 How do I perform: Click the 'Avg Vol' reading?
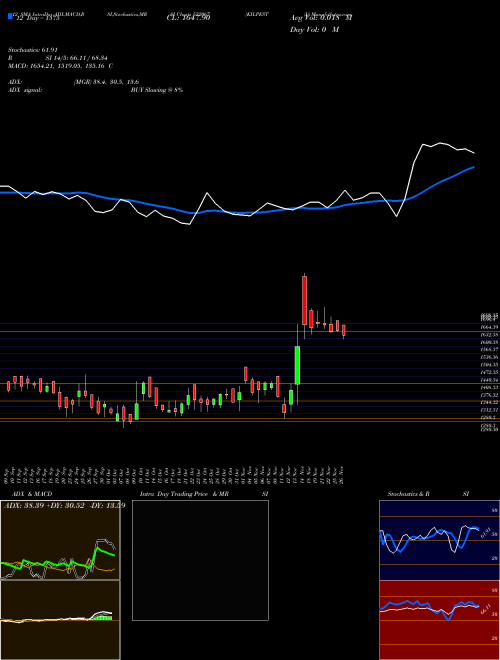tap(321, 18)
